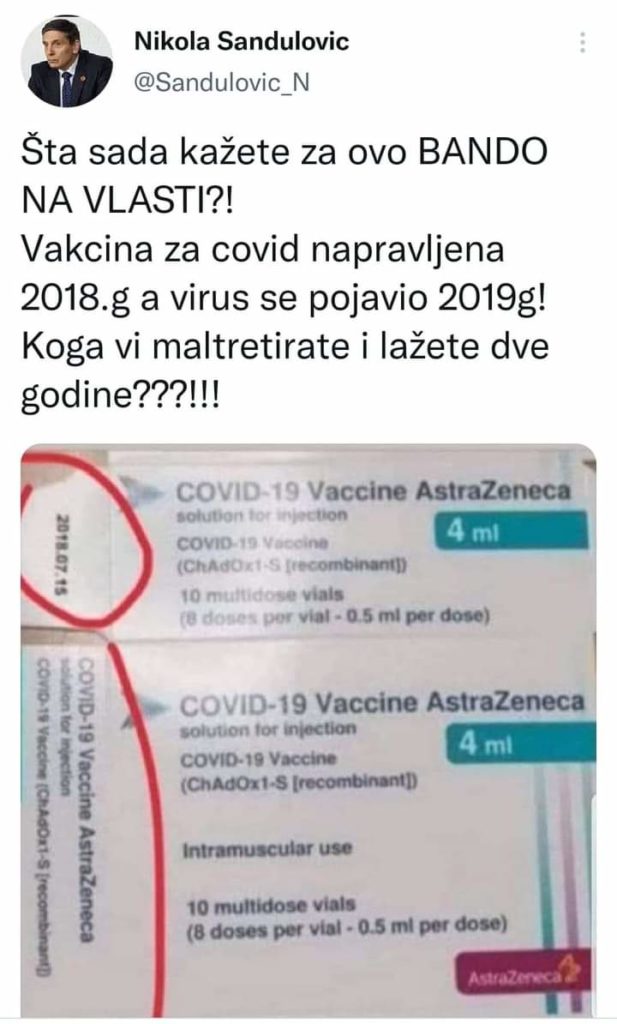Tap the tweet line 'Vakcina za covid napravljena'
617x1024 pixels.
(262, 249)
